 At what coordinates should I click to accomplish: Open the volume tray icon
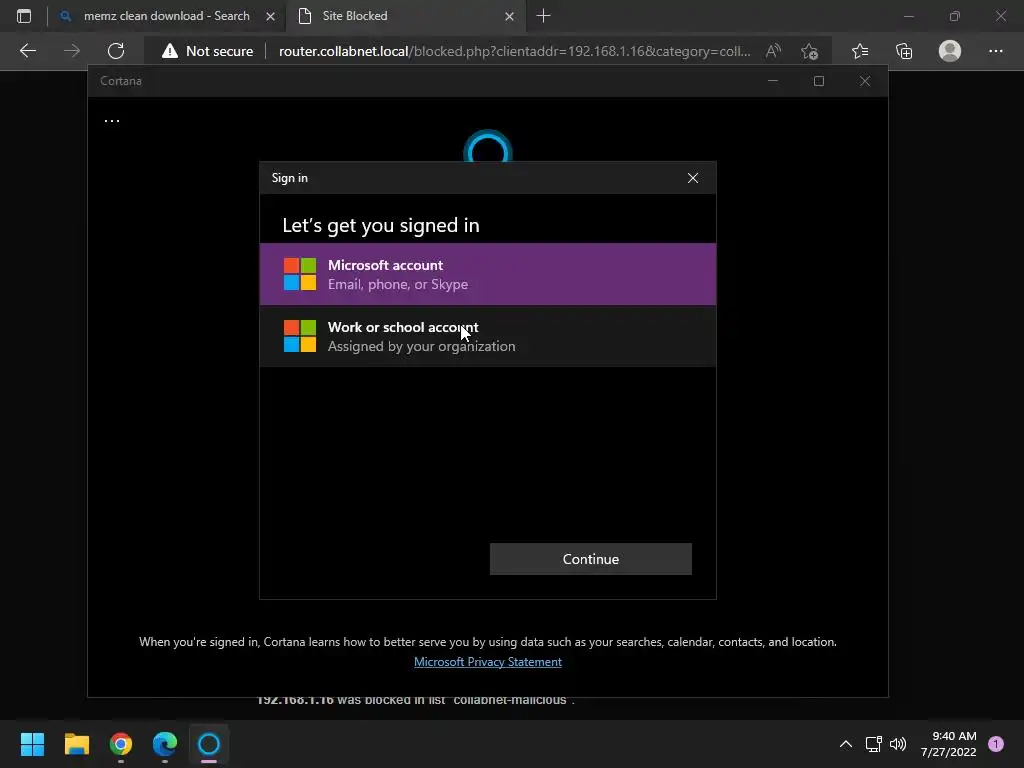point(898,744)
